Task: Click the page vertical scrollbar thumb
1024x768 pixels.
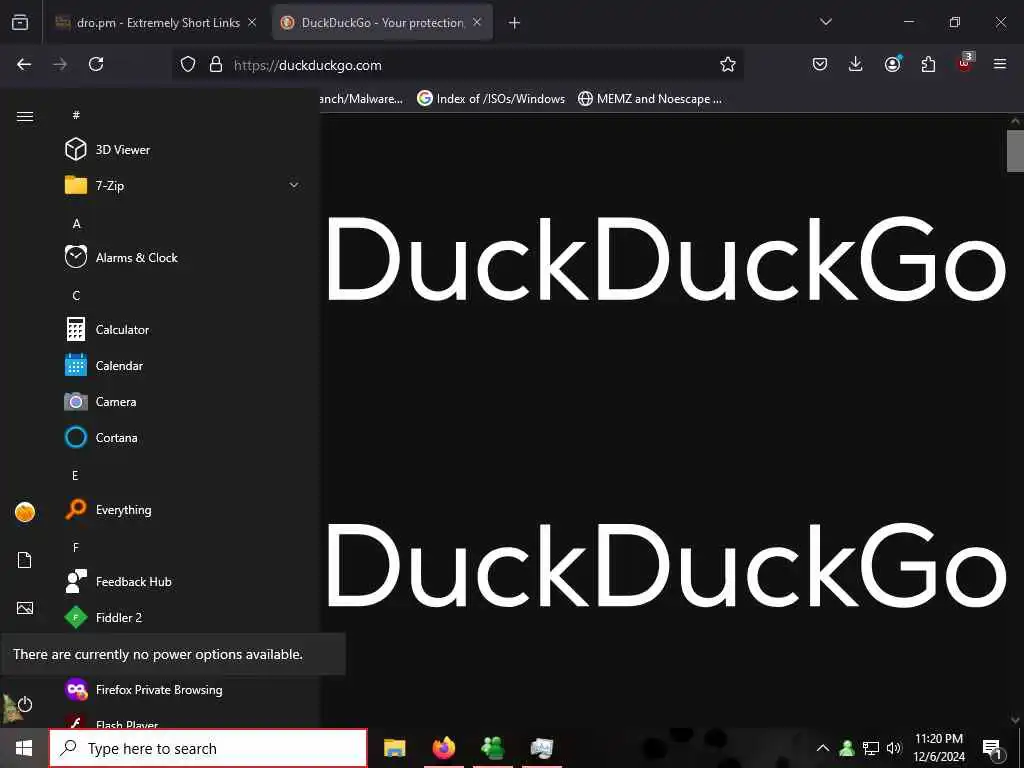Action: click(1015, 151)
